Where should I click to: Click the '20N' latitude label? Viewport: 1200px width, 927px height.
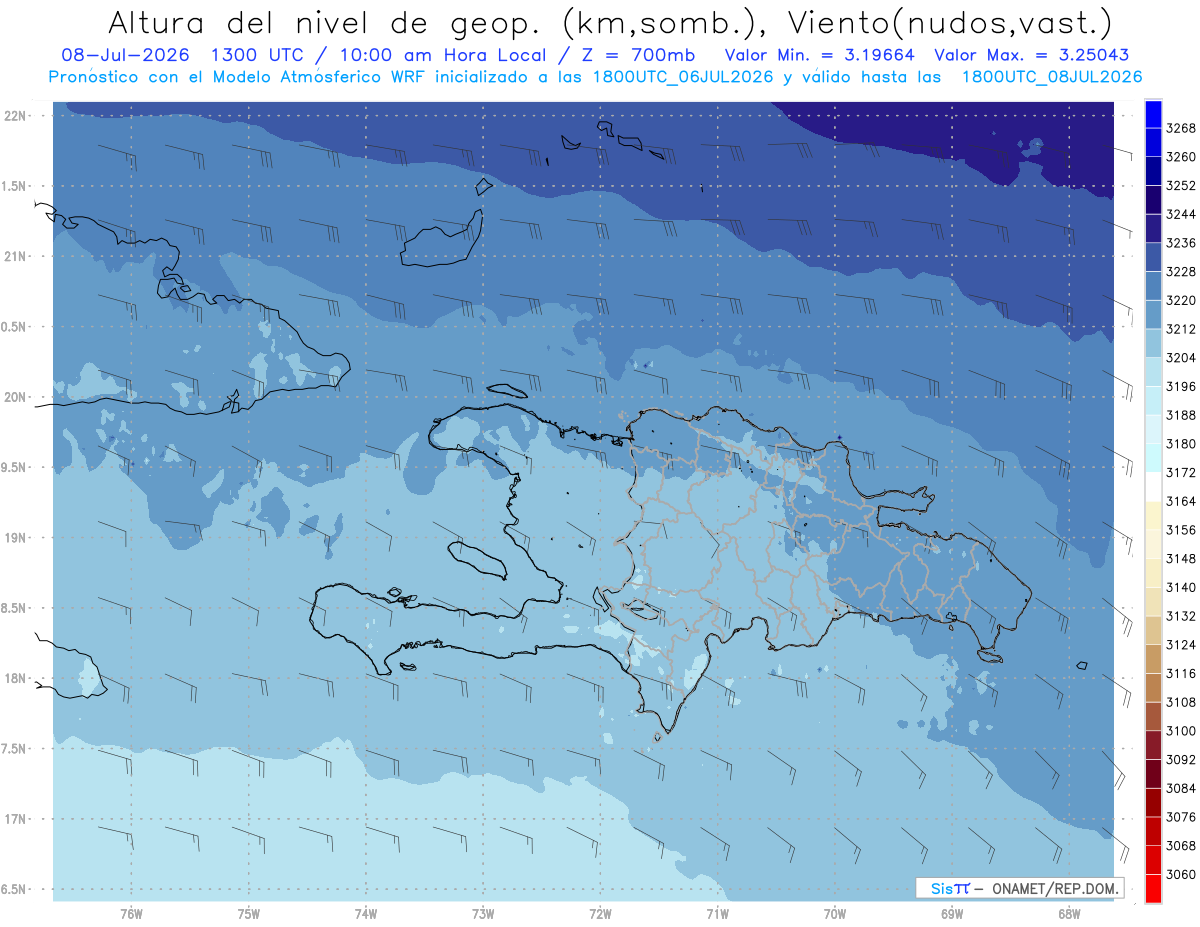coord(15,397)
